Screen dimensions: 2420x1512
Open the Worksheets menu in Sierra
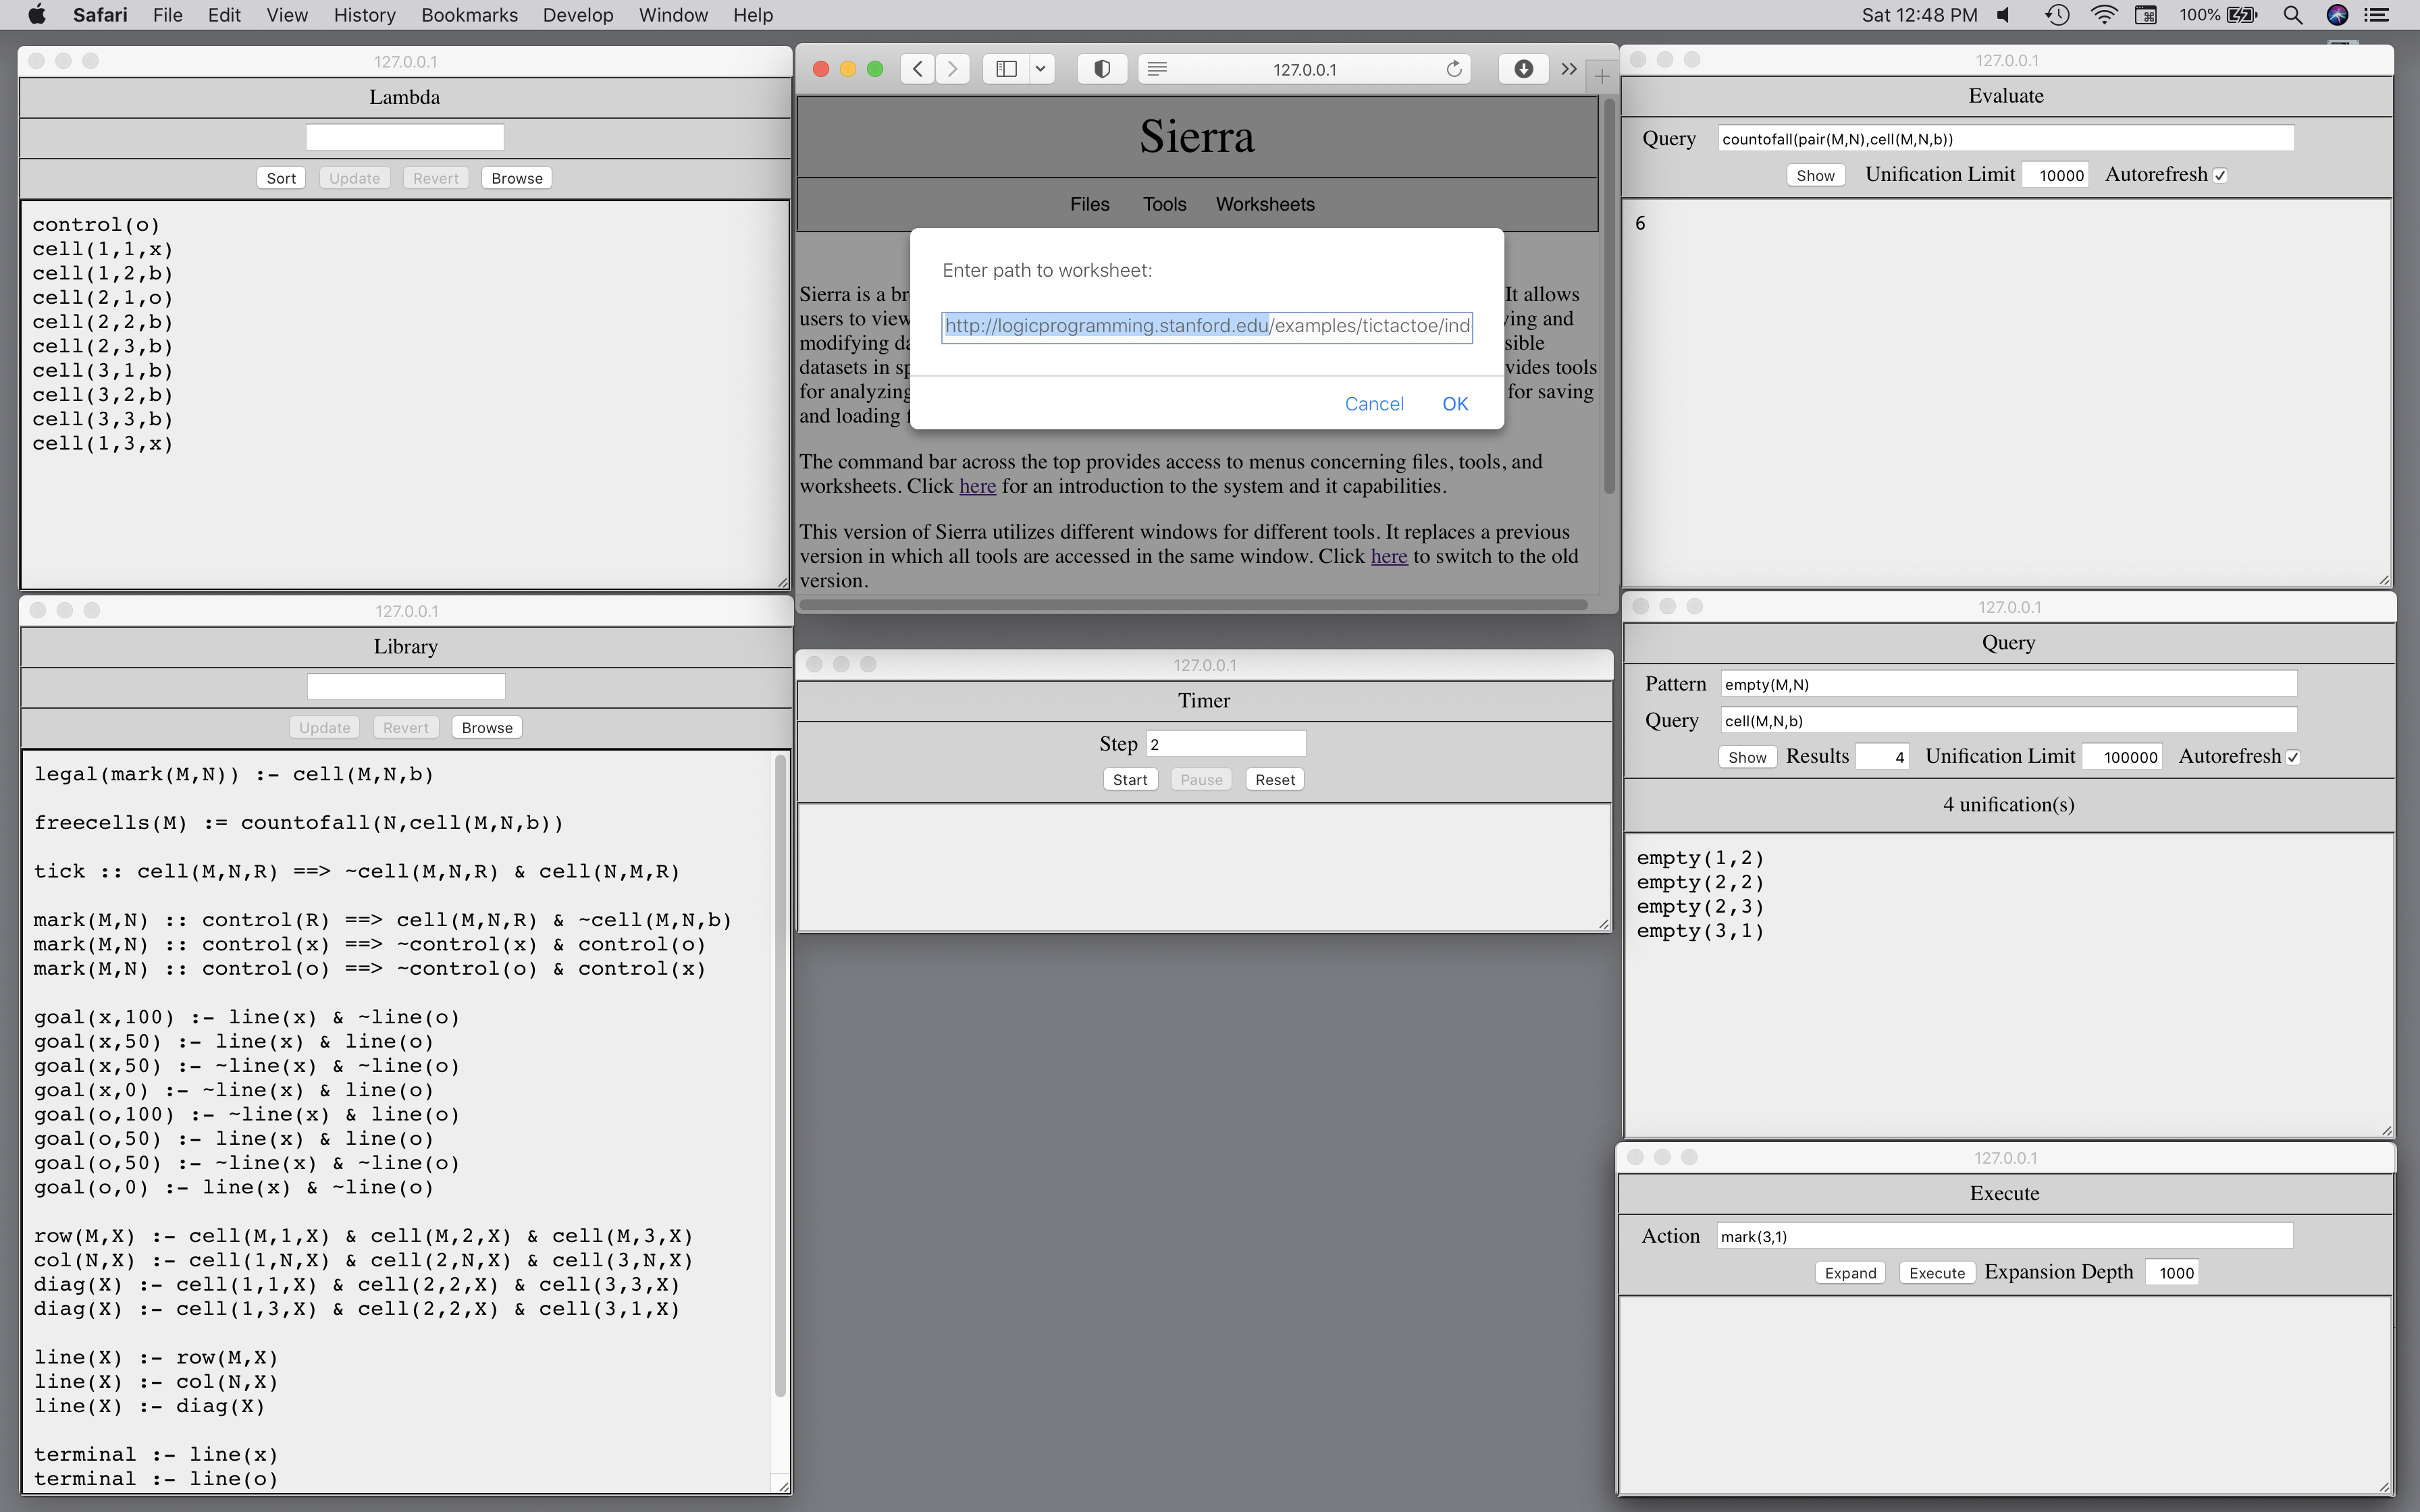[x=1264, y=204]
